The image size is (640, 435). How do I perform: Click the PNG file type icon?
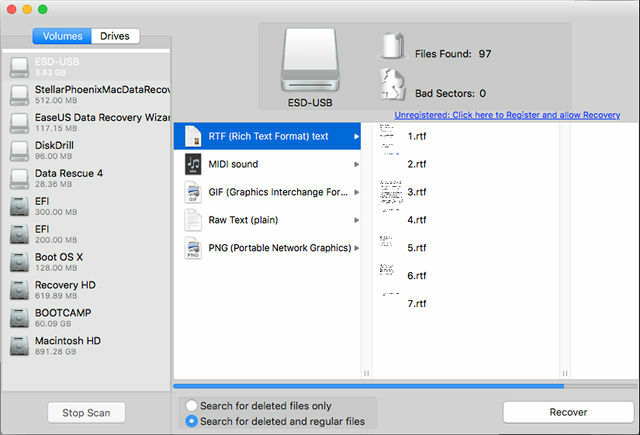click(193, 248)
